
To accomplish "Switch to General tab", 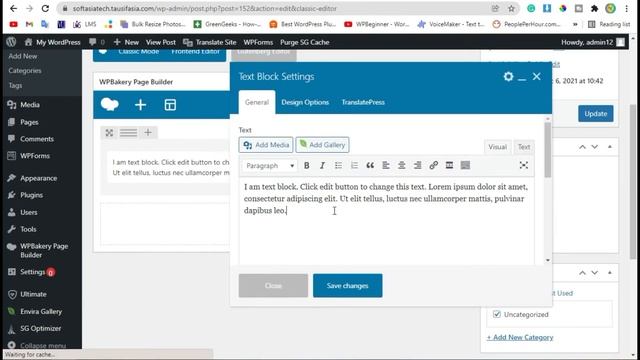I will coord(257,102).
